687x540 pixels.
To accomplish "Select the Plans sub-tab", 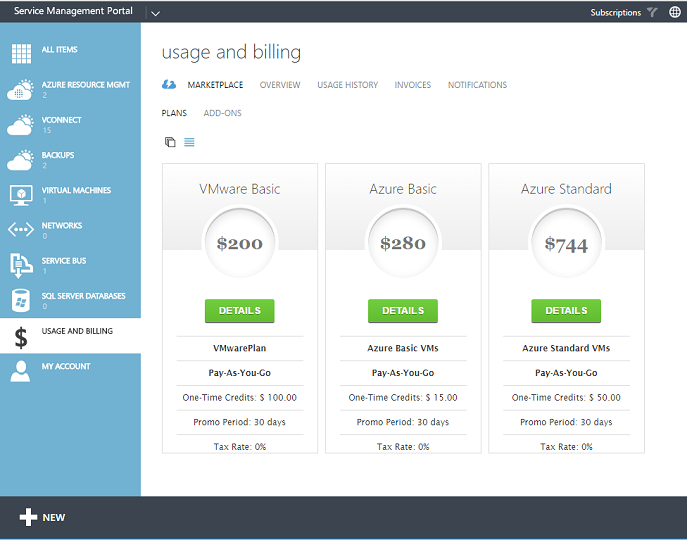I will pos(174,113).
